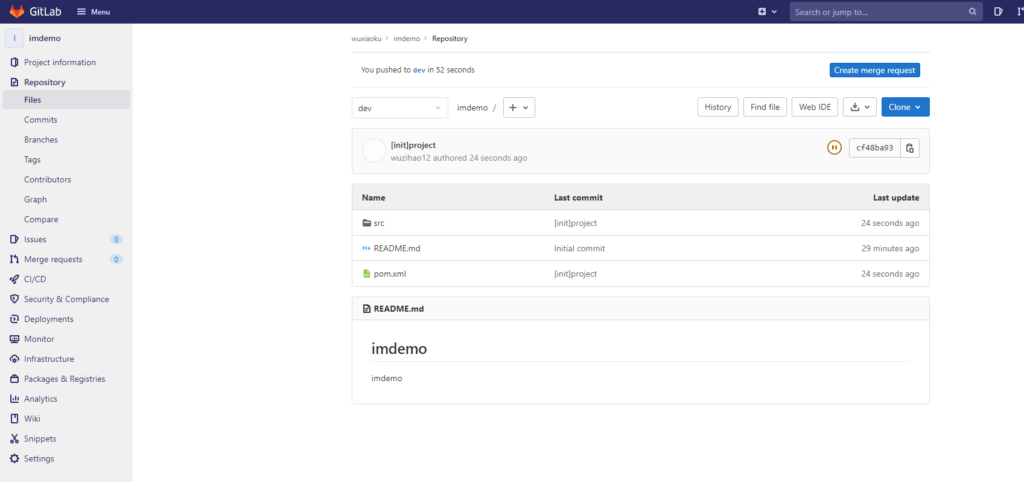Open the top bar Menu
The width and height of the screenshot is (1024, 482).
coord(94,12)
